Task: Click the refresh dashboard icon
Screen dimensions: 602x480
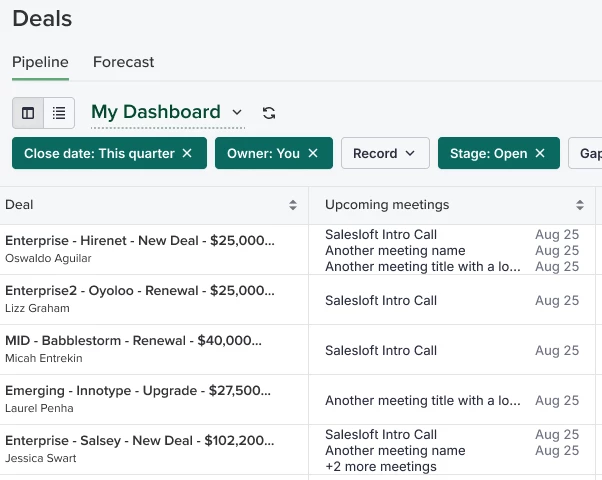Action: coord(269,113)
